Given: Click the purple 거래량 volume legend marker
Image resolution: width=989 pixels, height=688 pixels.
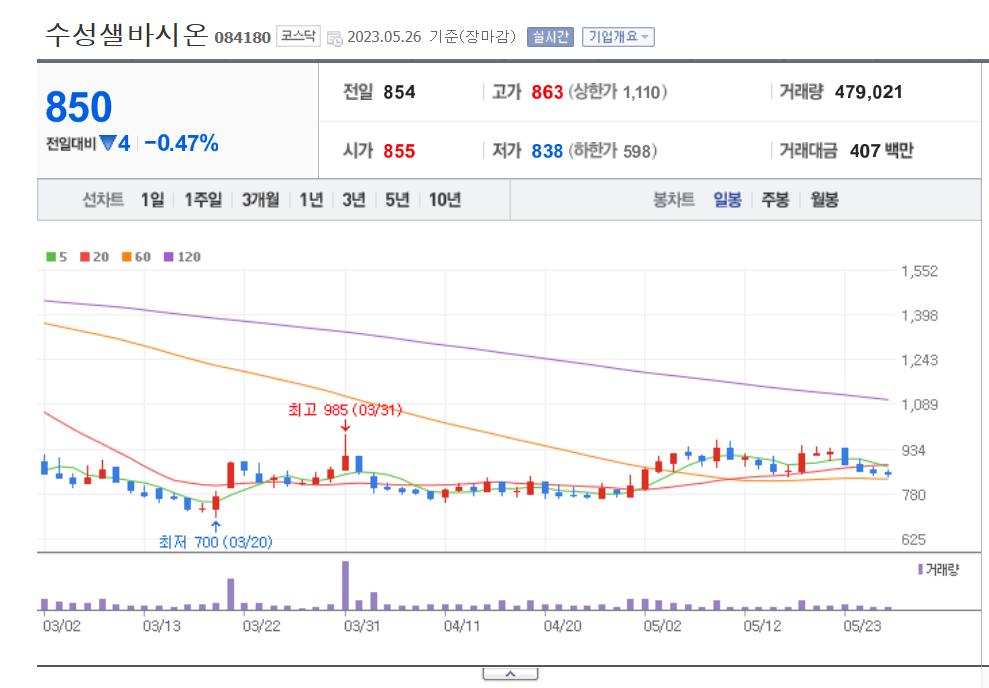Looking at the screenshot, I should point(920,569).
